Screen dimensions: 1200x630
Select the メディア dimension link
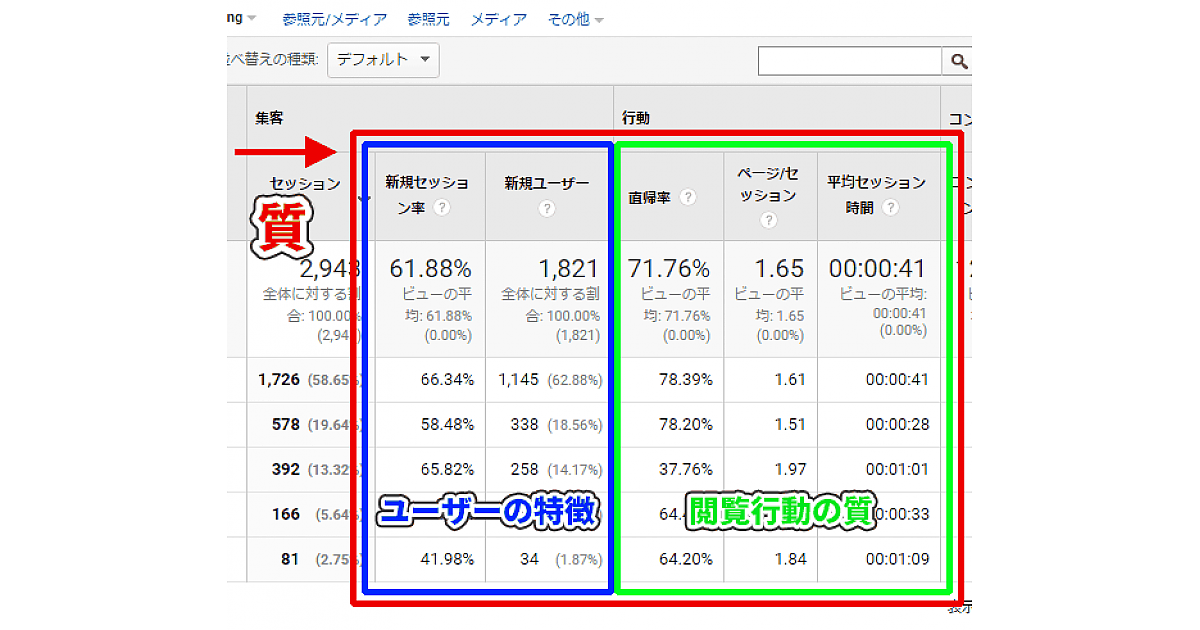[x=499, y=19]
